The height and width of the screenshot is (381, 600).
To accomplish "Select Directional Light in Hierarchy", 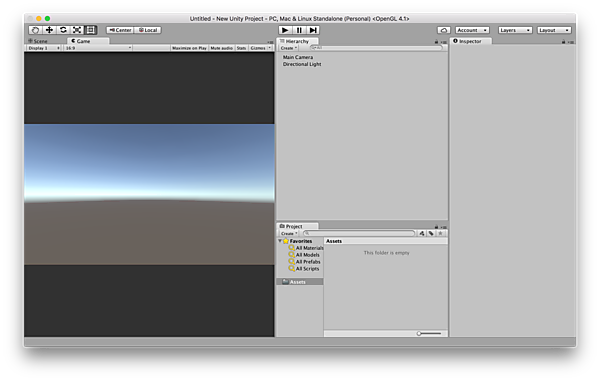I will 302,64.
